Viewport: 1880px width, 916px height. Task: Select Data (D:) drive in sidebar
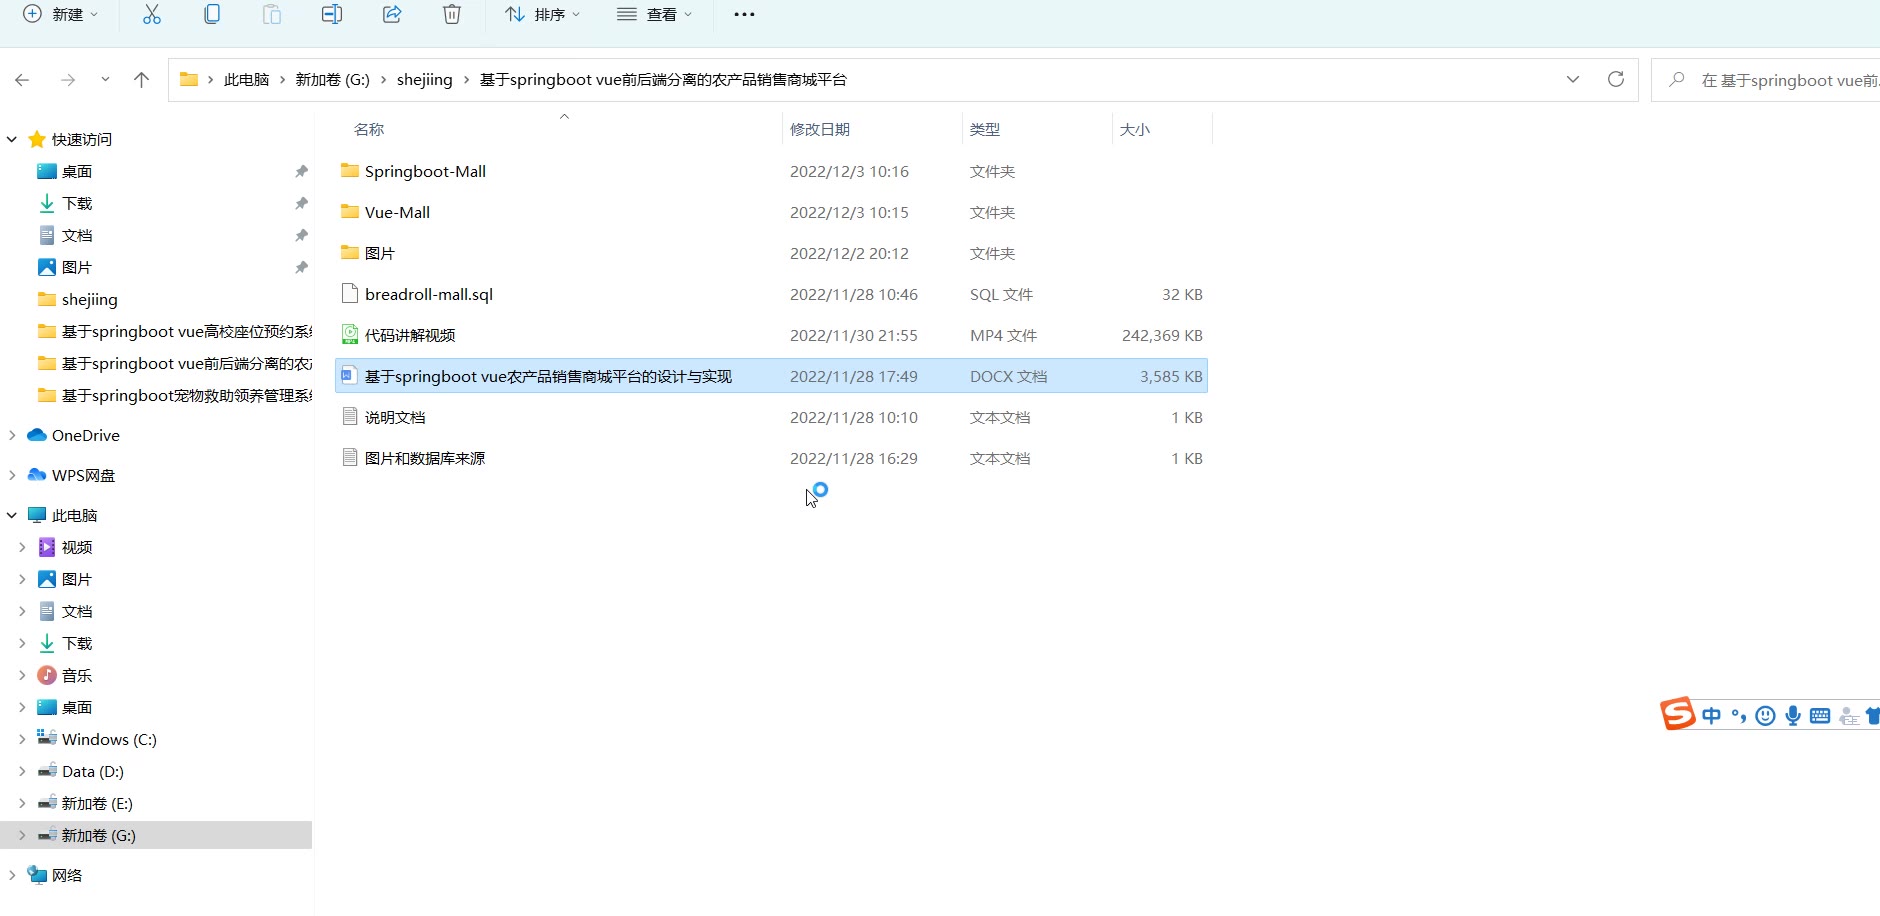[x=92, y=771]
